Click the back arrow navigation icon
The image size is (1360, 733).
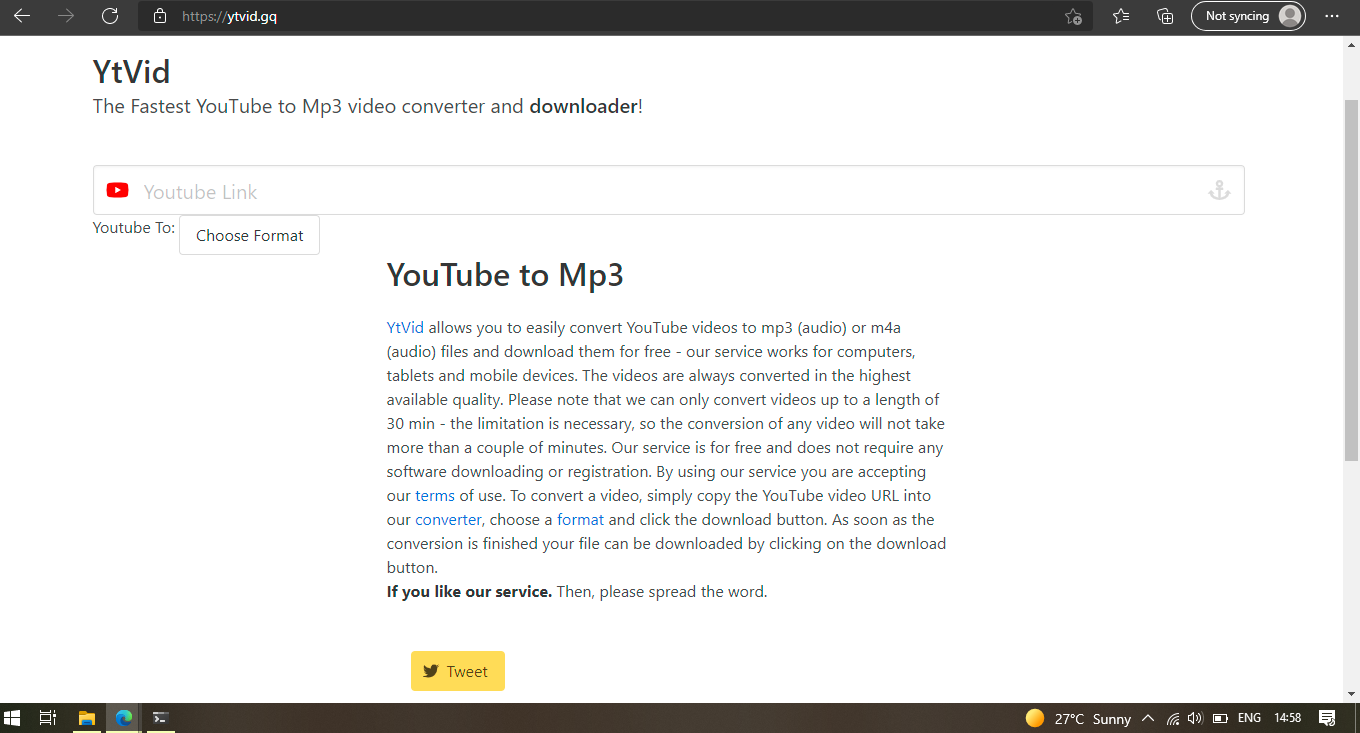click(22, 16)
